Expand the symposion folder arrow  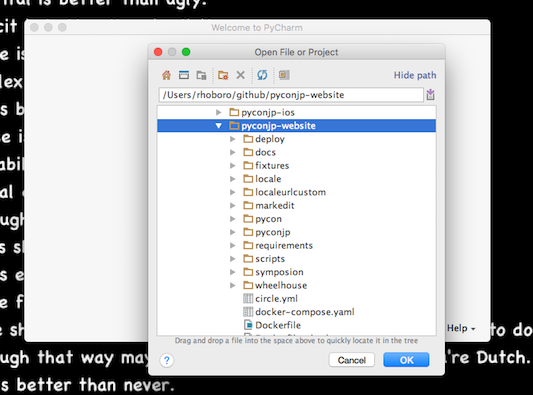(233, 272)
